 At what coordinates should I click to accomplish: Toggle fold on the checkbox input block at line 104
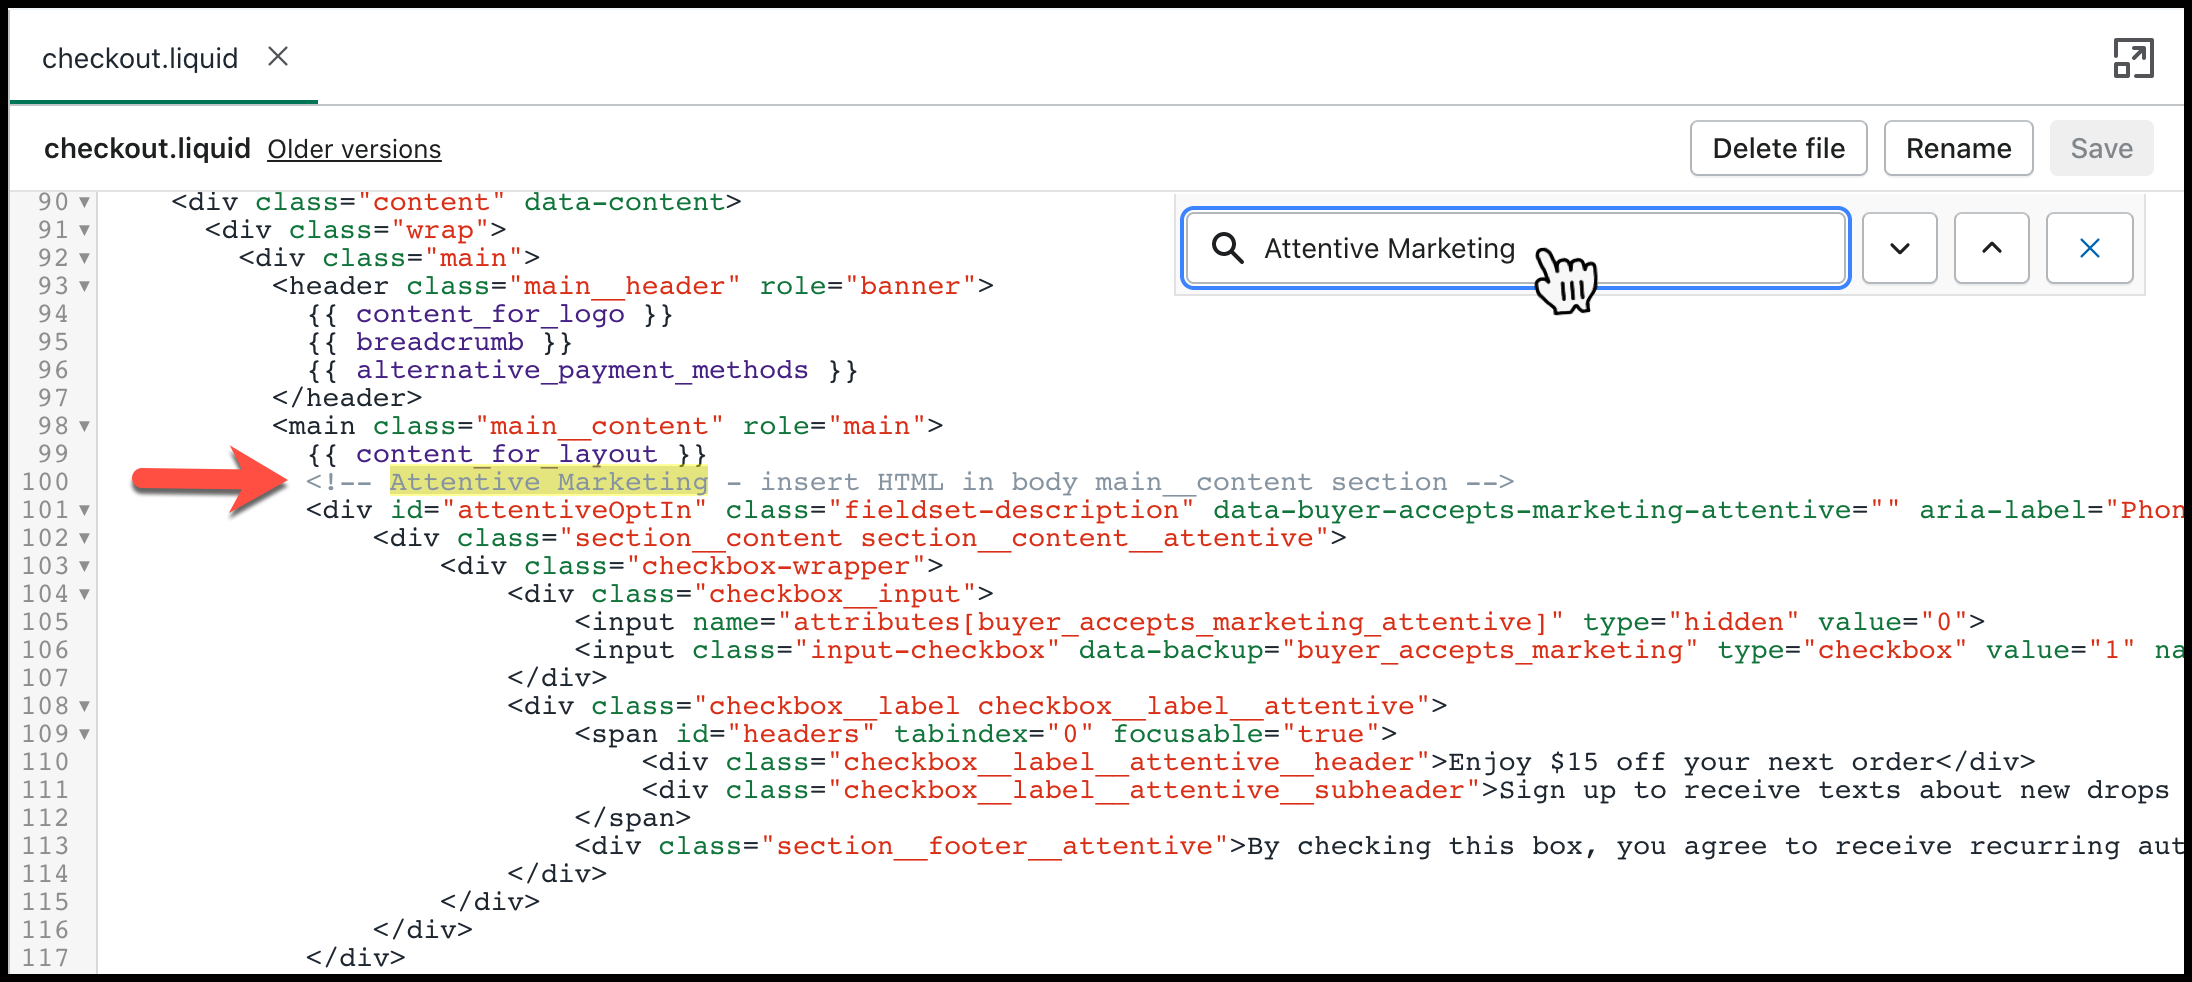point(85,593)
